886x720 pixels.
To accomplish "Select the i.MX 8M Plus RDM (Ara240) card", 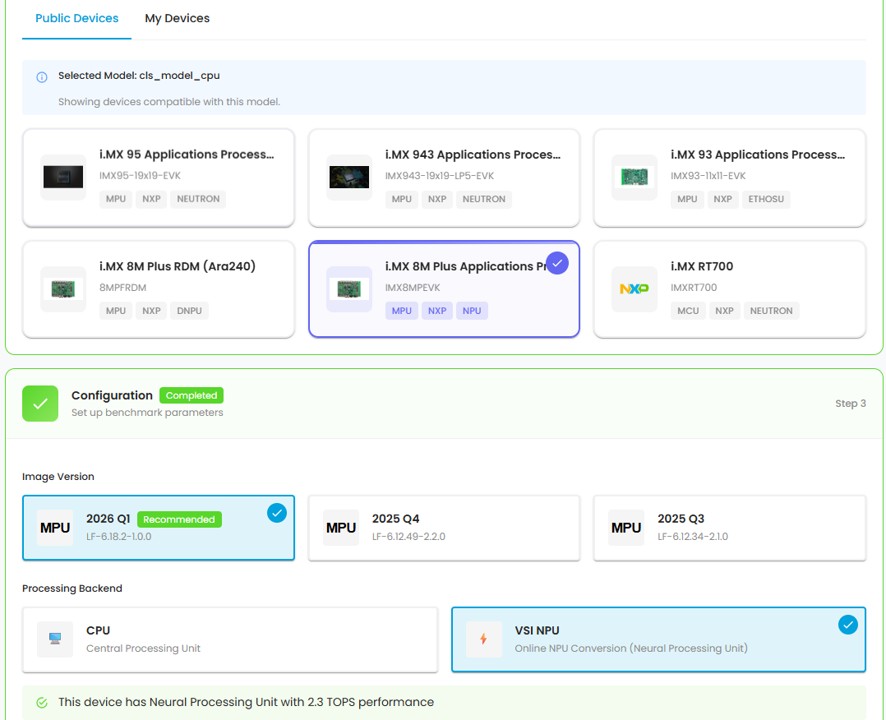I will point(158,289).
